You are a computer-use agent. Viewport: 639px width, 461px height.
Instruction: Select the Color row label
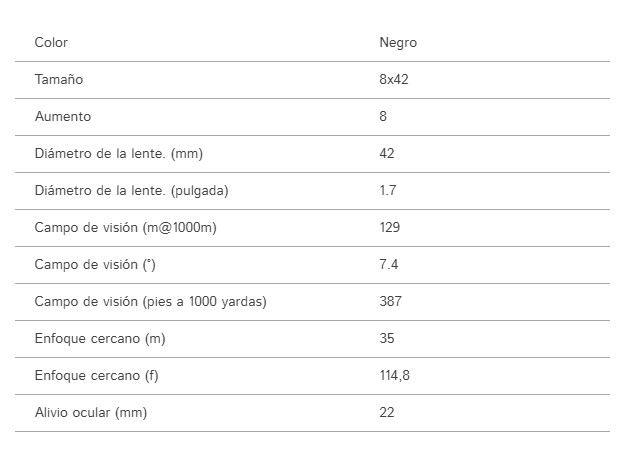(51, 42)
